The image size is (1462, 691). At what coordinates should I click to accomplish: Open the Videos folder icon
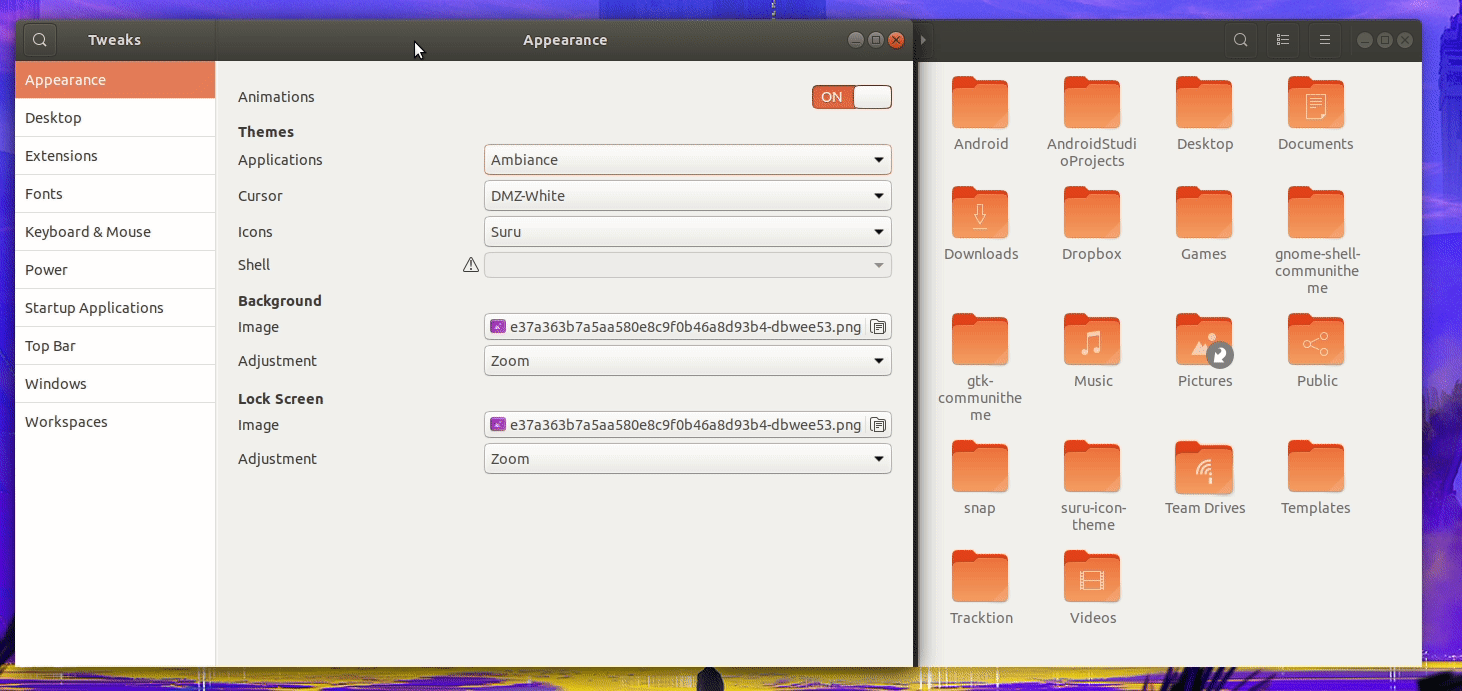tap(1092, 576)
